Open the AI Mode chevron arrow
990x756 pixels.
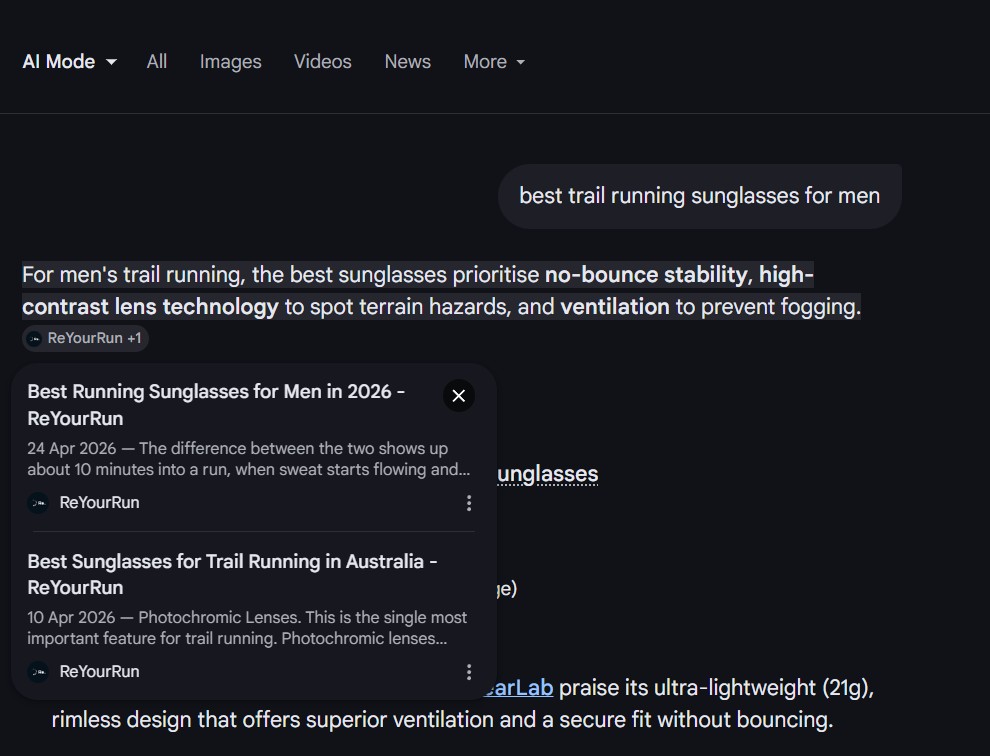tap(112, 62)
